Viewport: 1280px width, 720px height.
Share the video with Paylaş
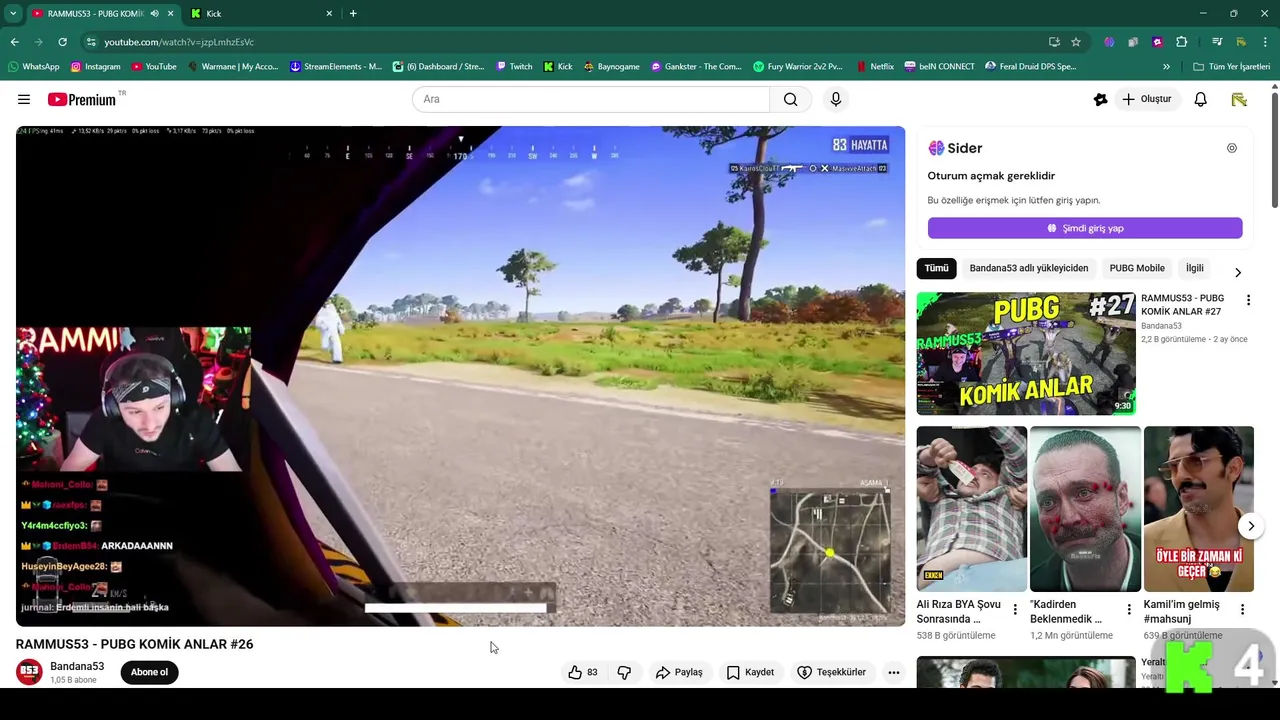[679, 672]
